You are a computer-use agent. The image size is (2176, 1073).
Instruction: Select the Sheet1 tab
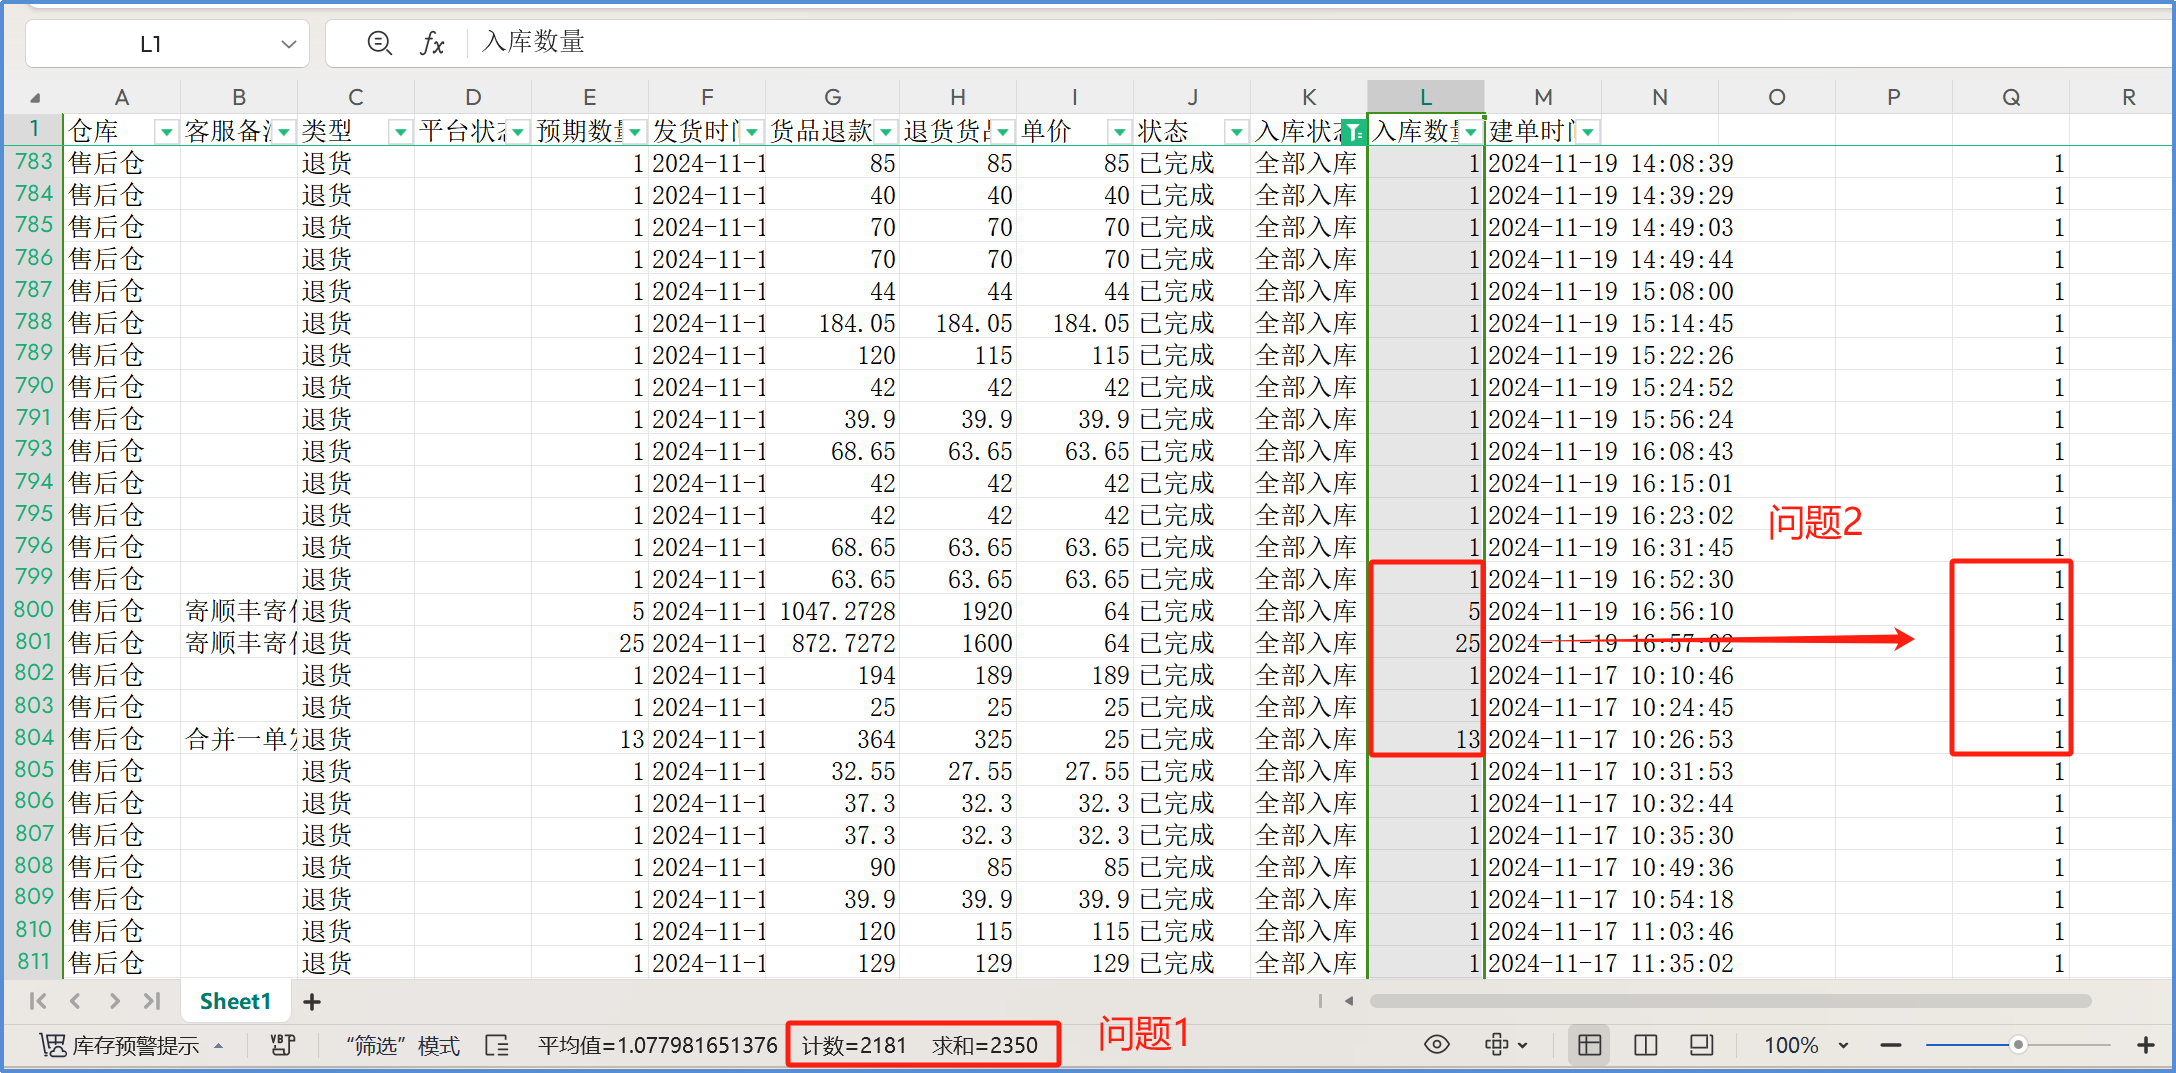(235, 1001)
